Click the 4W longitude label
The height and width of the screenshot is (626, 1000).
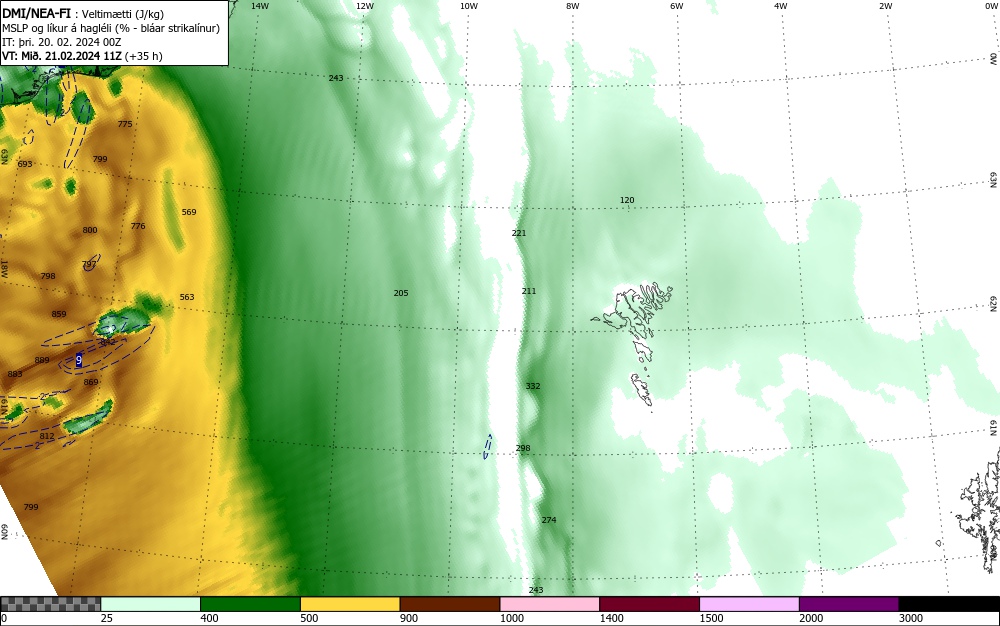click(781, 6)
